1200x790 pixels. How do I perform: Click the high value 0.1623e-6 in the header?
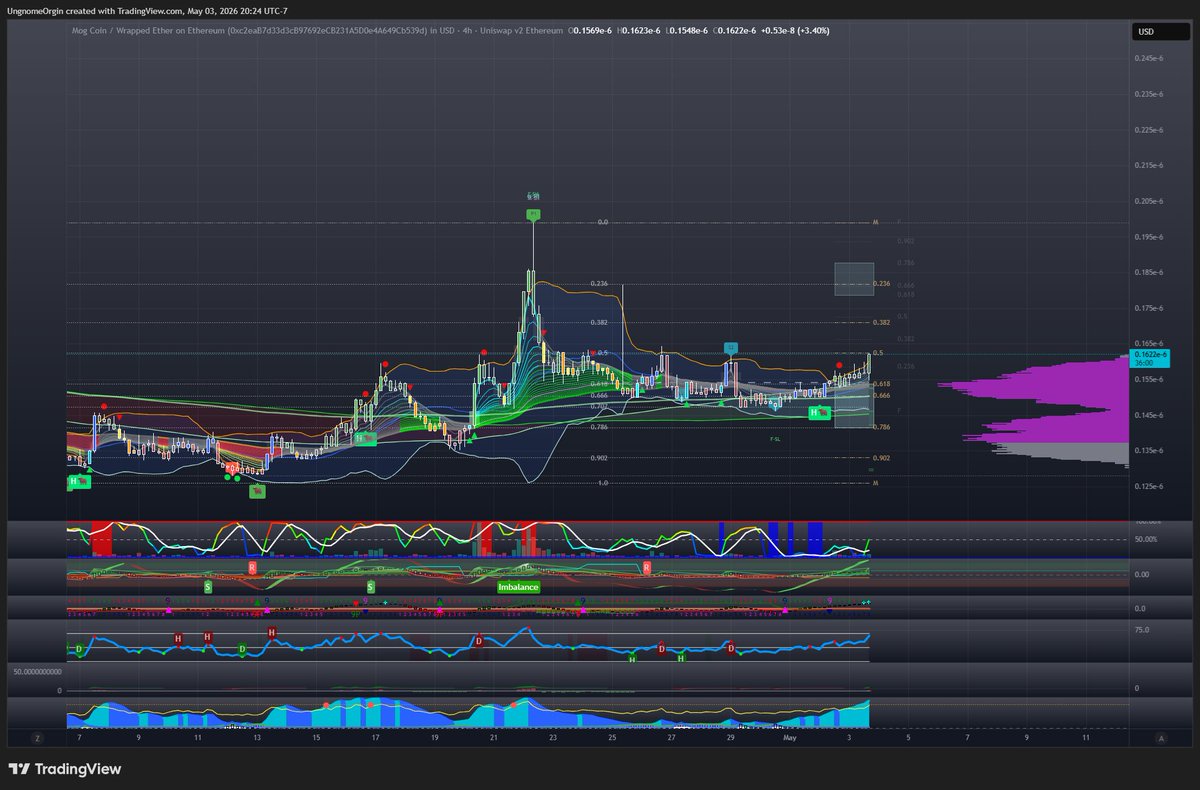click(639, 30)
